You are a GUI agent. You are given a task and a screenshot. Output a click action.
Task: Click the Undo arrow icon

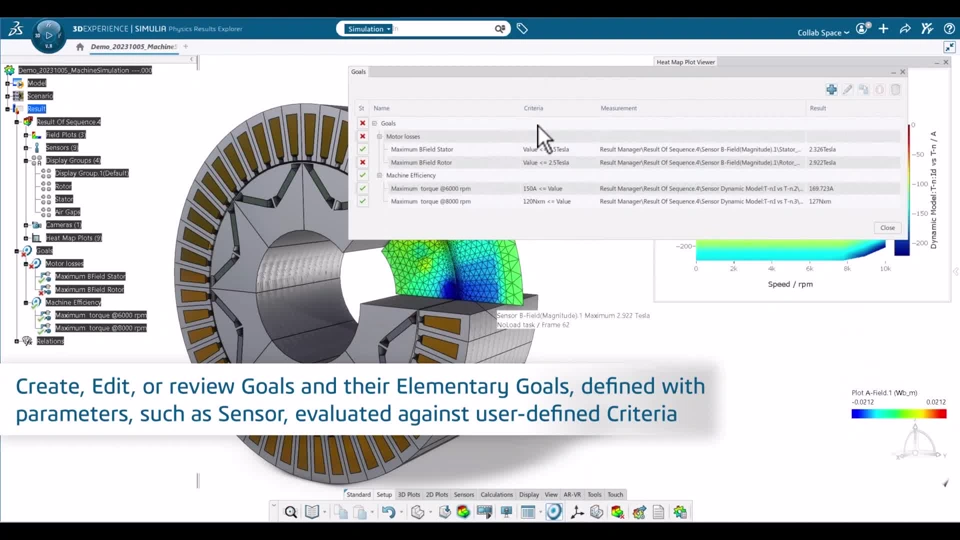coord(389,512)
